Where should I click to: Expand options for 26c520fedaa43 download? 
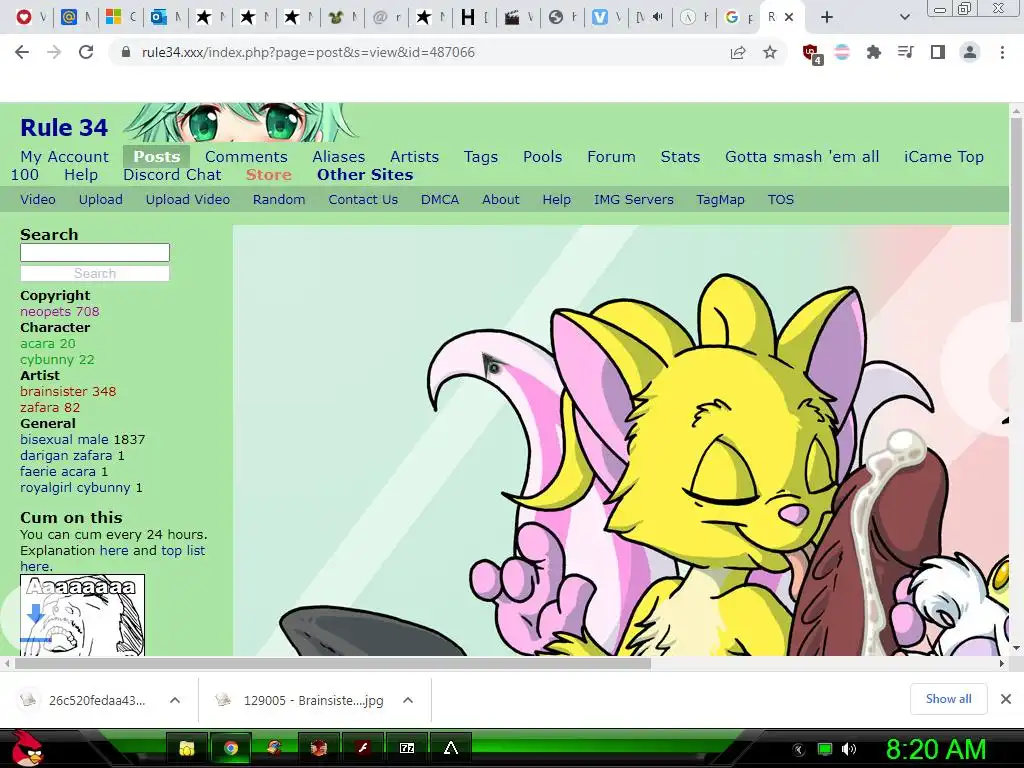point(175,700)
